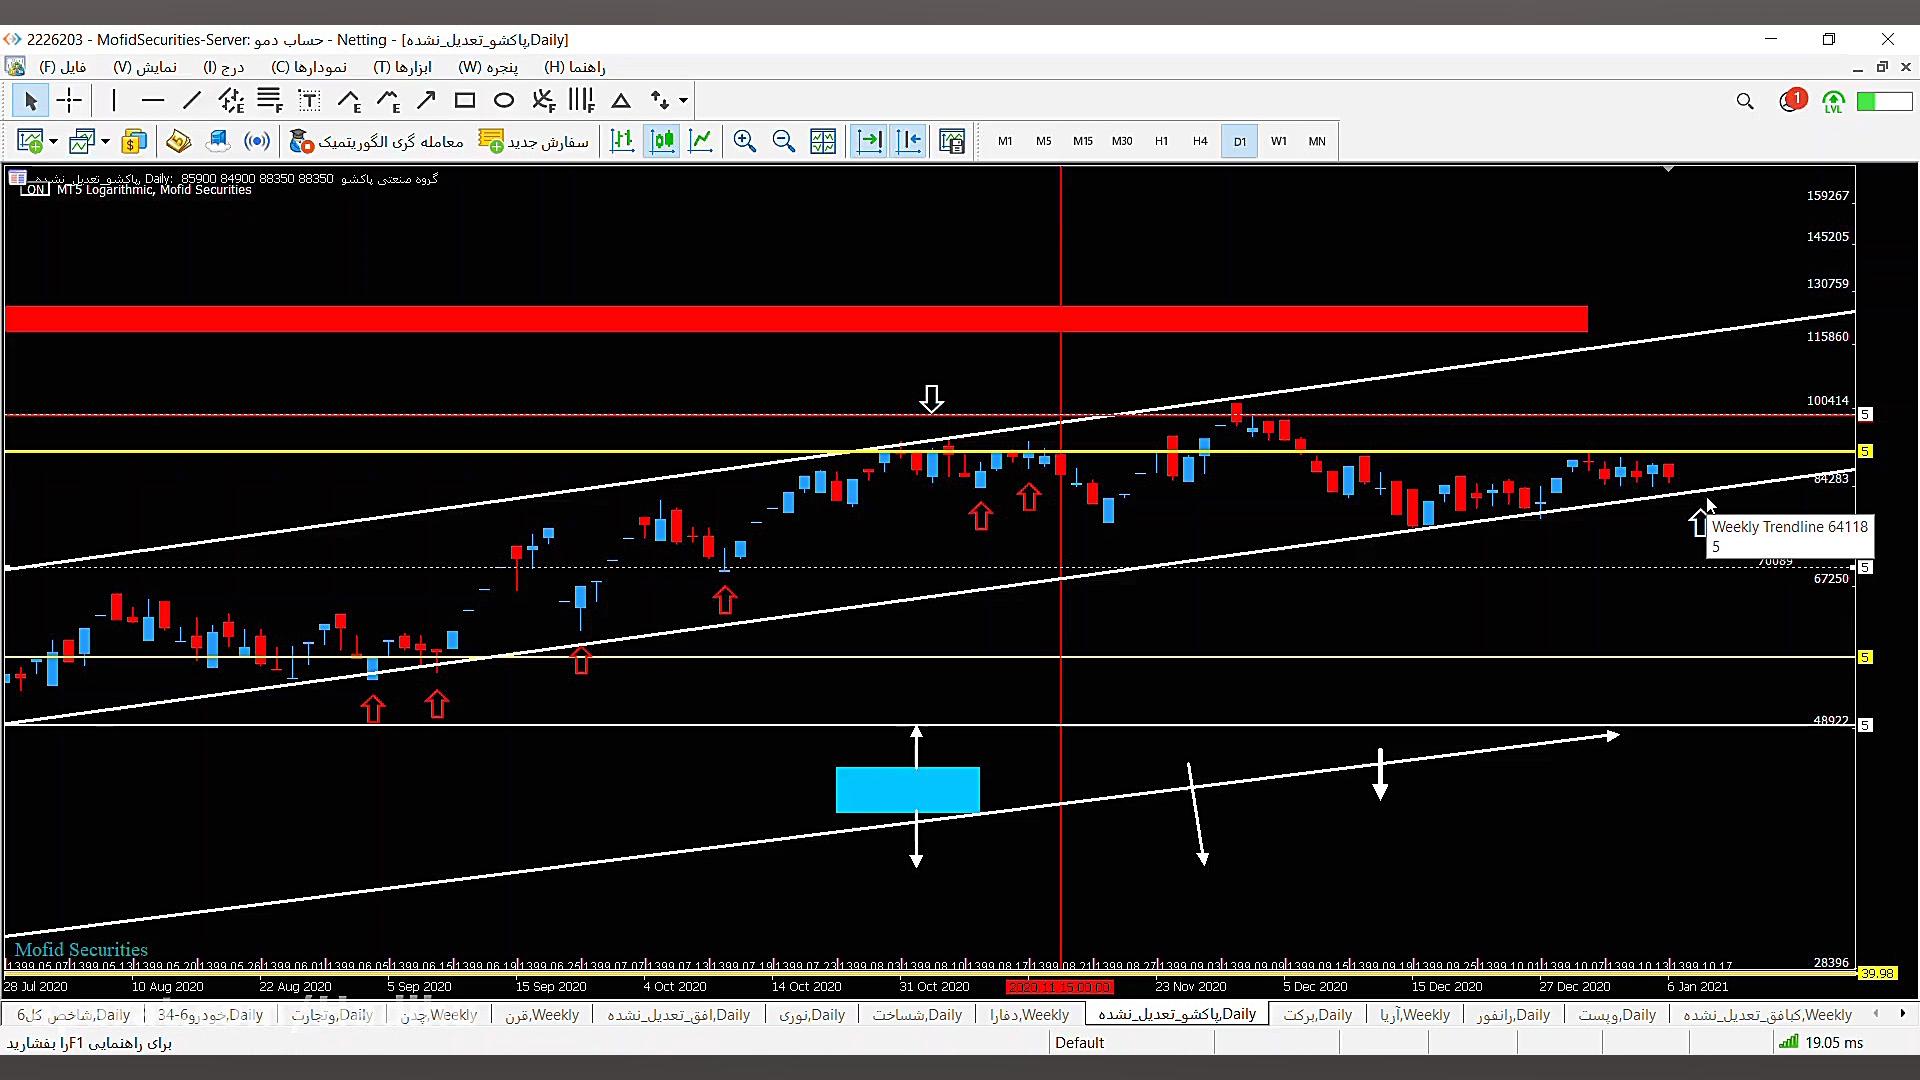Click the red rectangle zone on chart

[796, 319]
